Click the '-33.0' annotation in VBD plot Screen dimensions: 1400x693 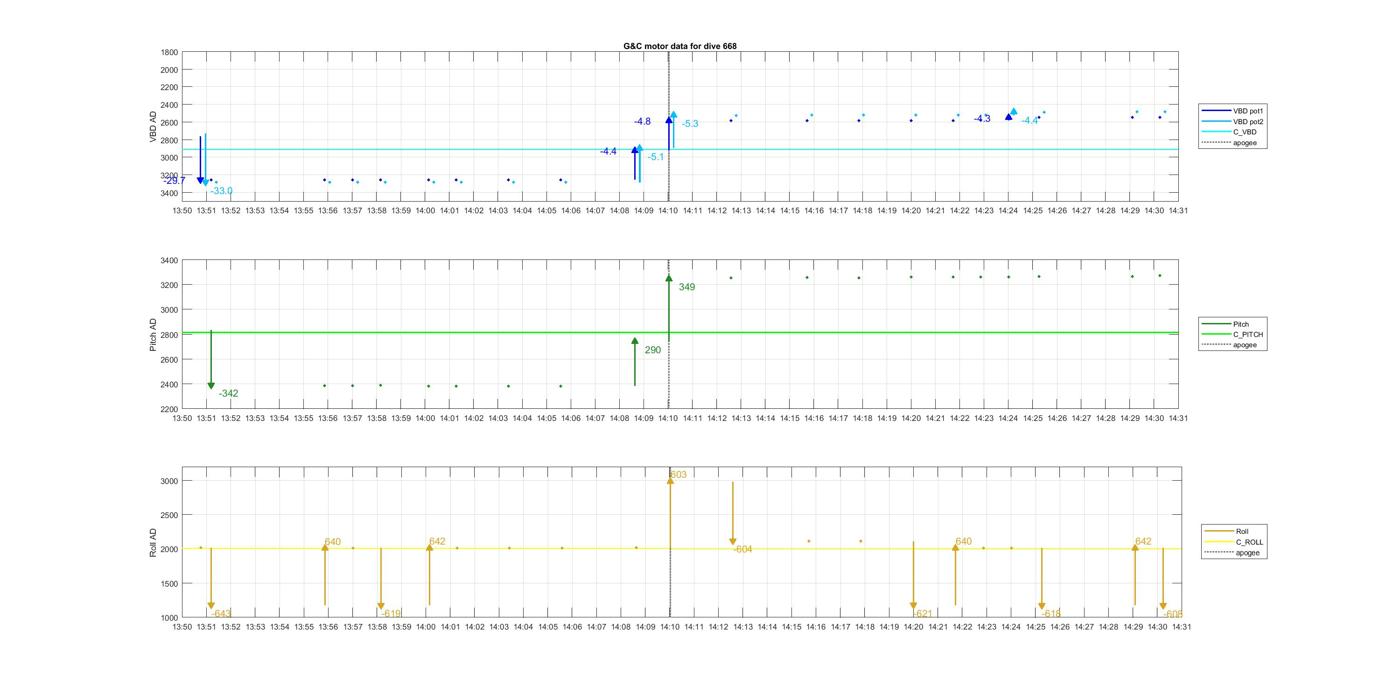click(x=221, y=191)
